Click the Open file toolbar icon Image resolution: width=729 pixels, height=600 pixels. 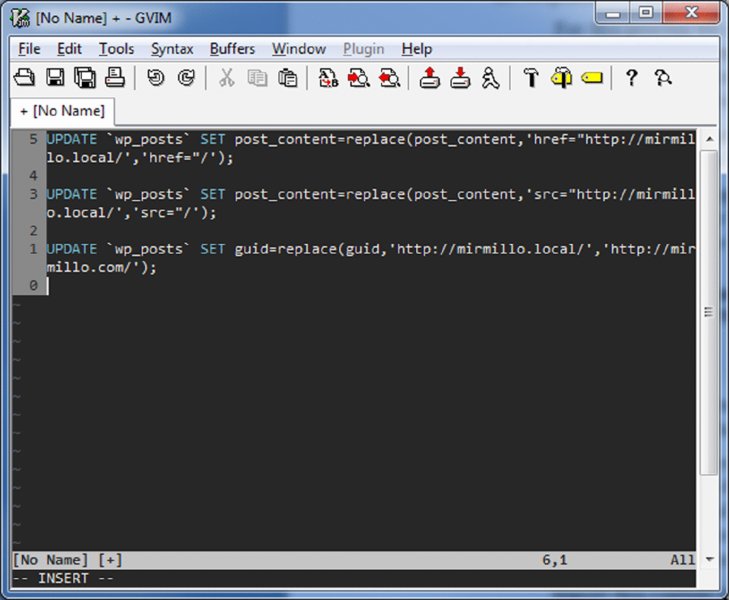[25, 78]
